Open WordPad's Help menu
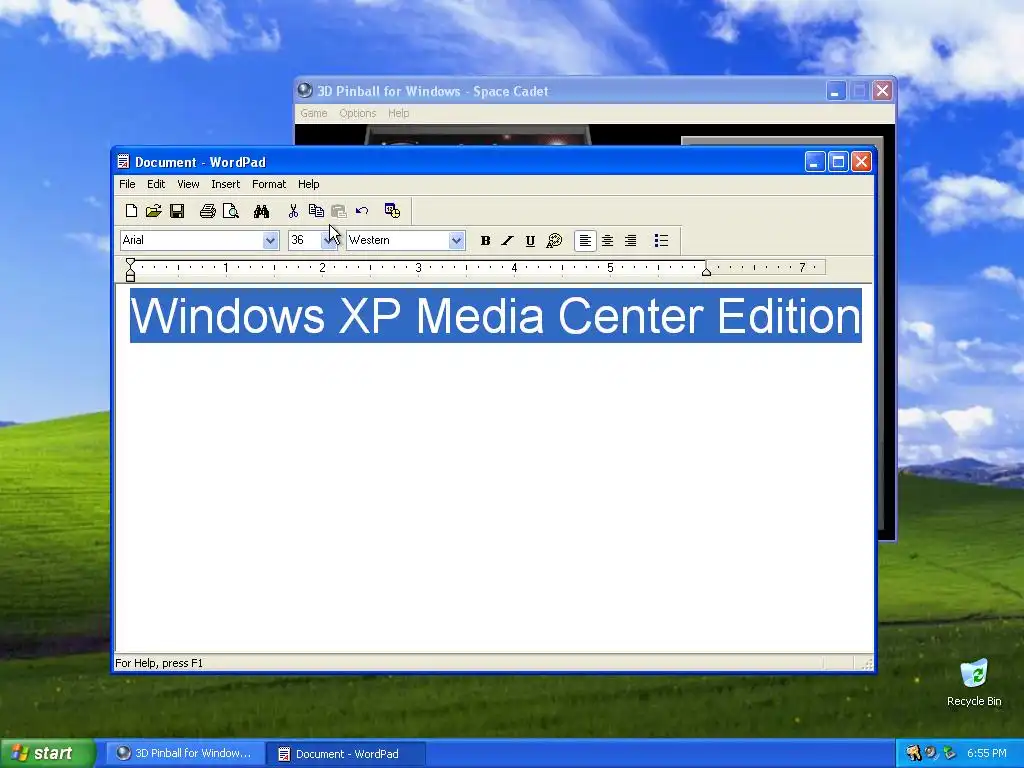The width and height of the screenshot is (1024, 768). pyautogui.click(x=309, y=184)
